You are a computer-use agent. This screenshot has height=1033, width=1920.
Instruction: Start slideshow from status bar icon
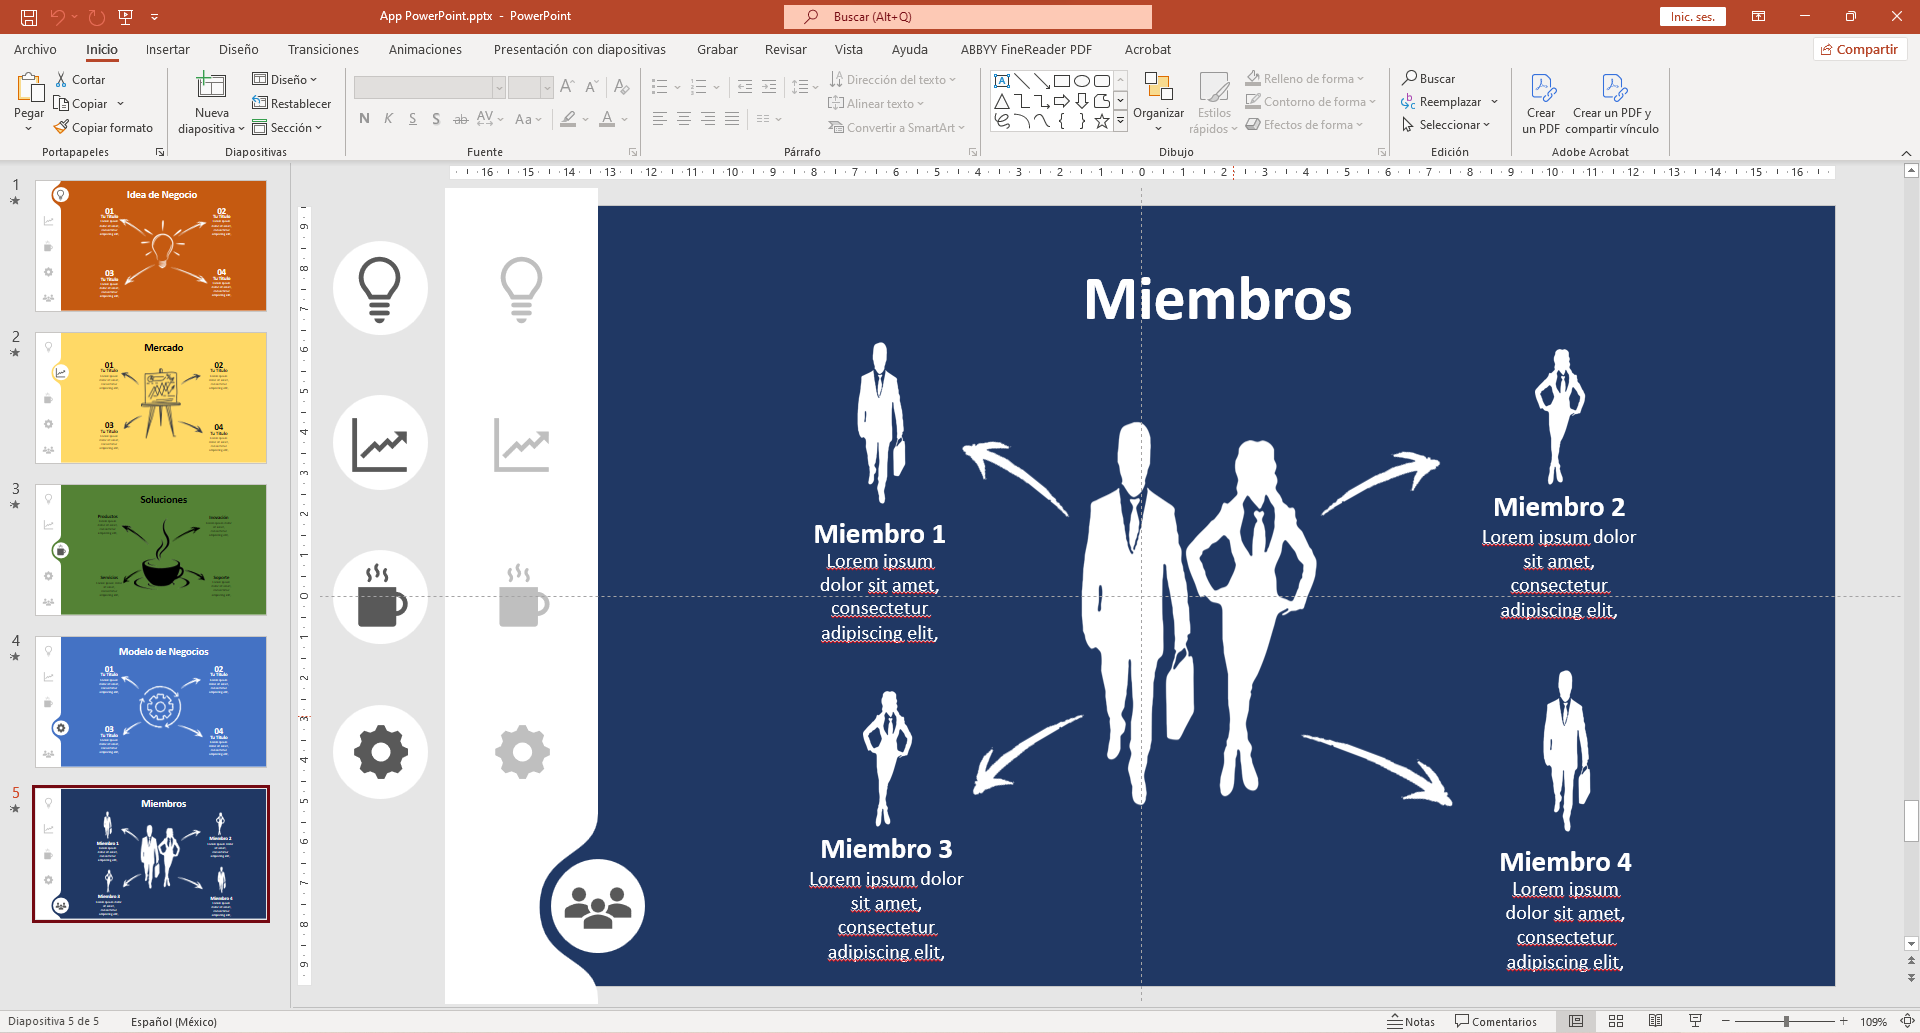(x=1695, y=1021)
